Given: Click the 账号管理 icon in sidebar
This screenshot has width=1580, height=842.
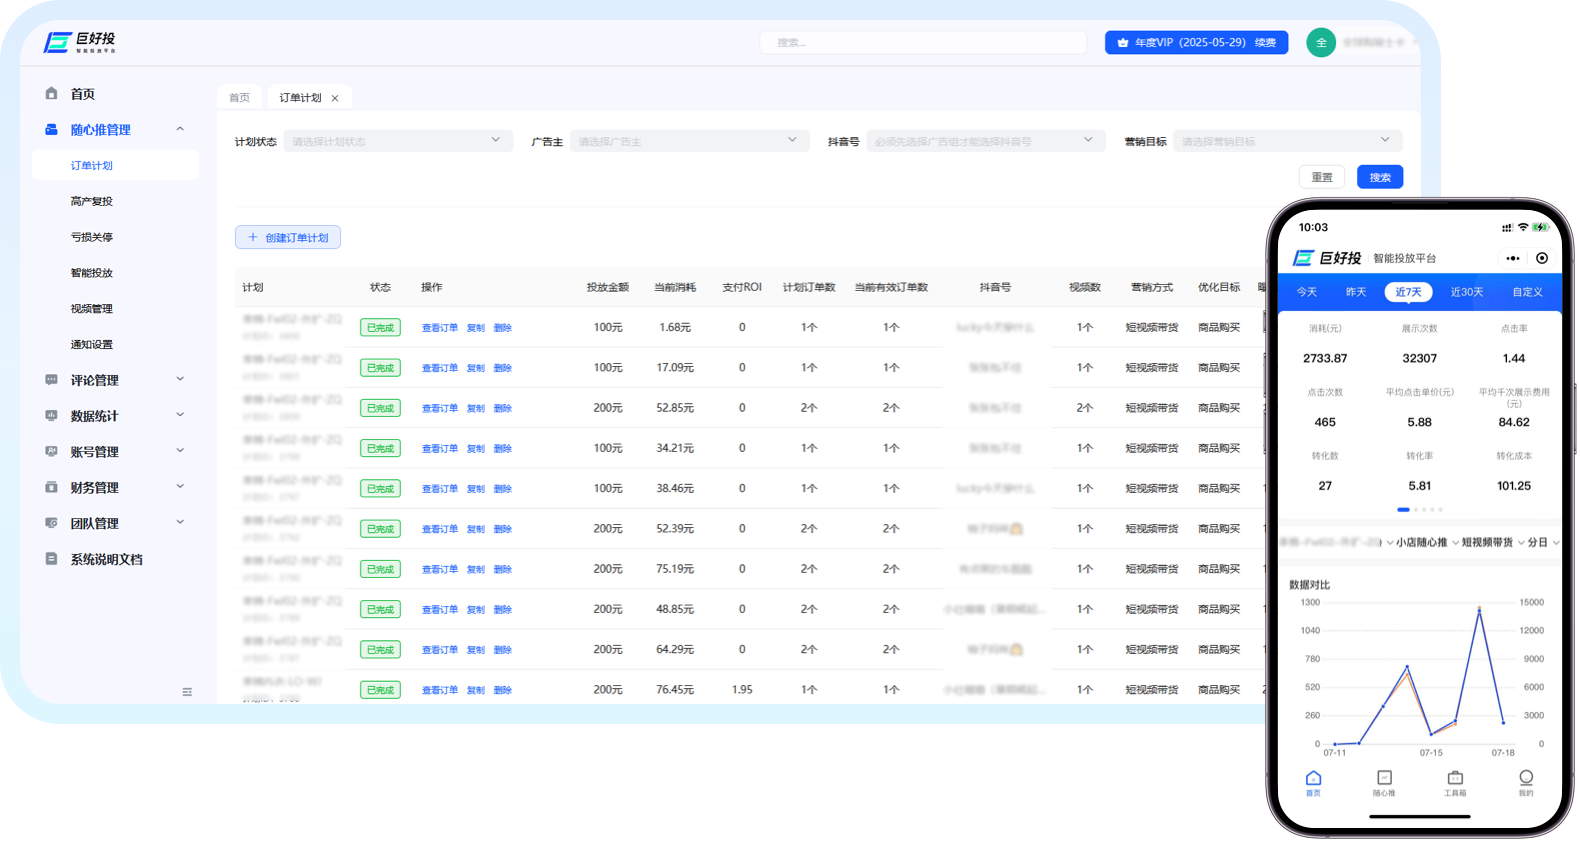Looking at the screenshot, I should [x=51, y=451].
